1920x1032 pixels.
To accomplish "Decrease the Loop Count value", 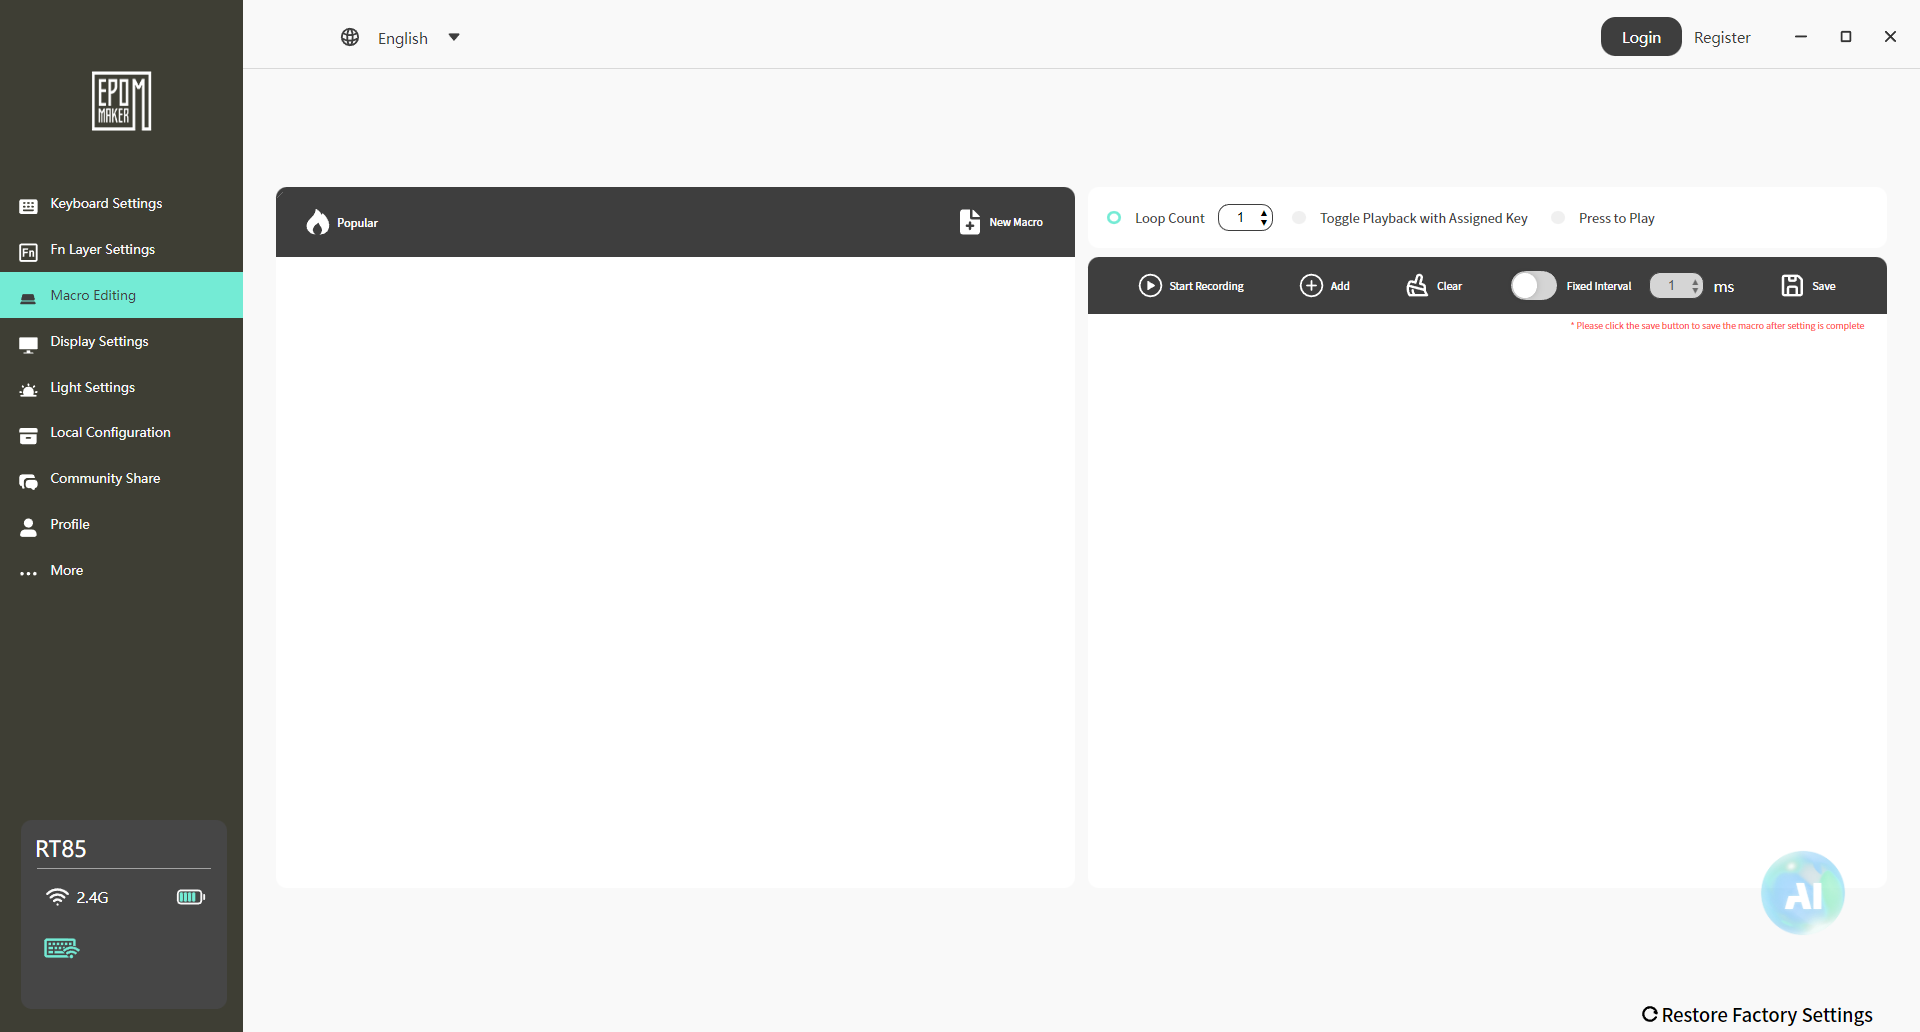I will (x=1264, y=223).
